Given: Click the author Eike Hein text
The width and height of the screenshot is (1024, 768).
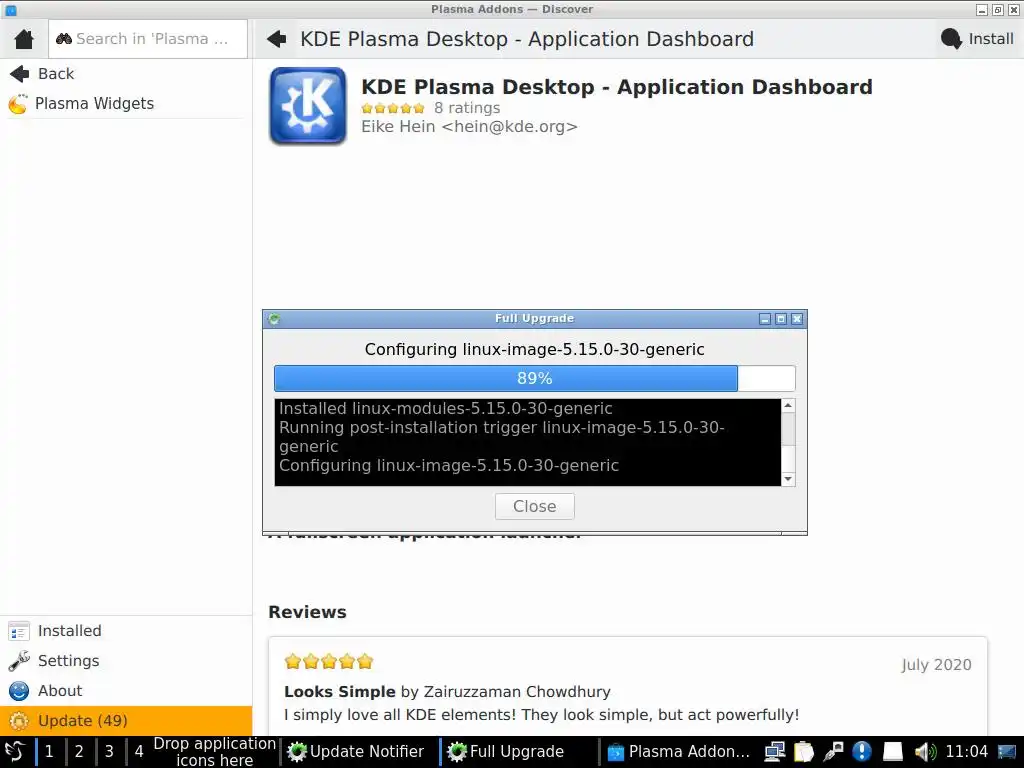Looking at the screenshot, I should tap(469, 127).
